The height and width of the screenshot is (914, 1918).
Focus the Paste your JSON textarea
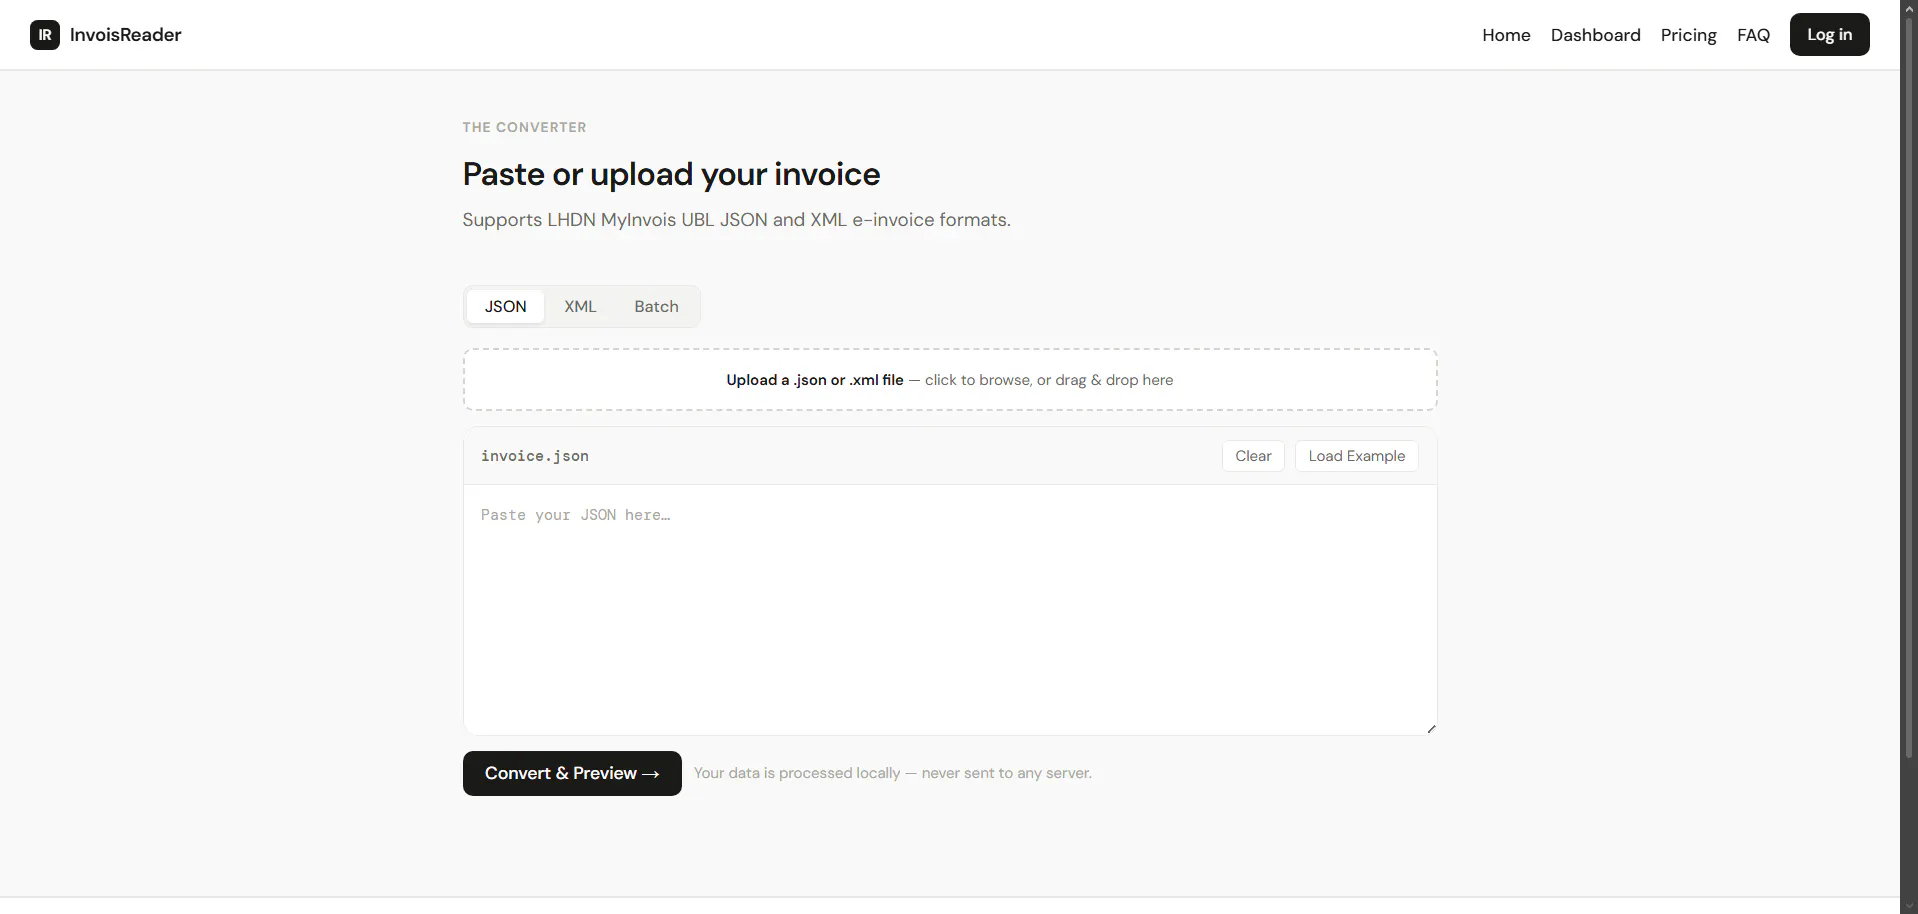pyautogui.click(x=950, y=610)
